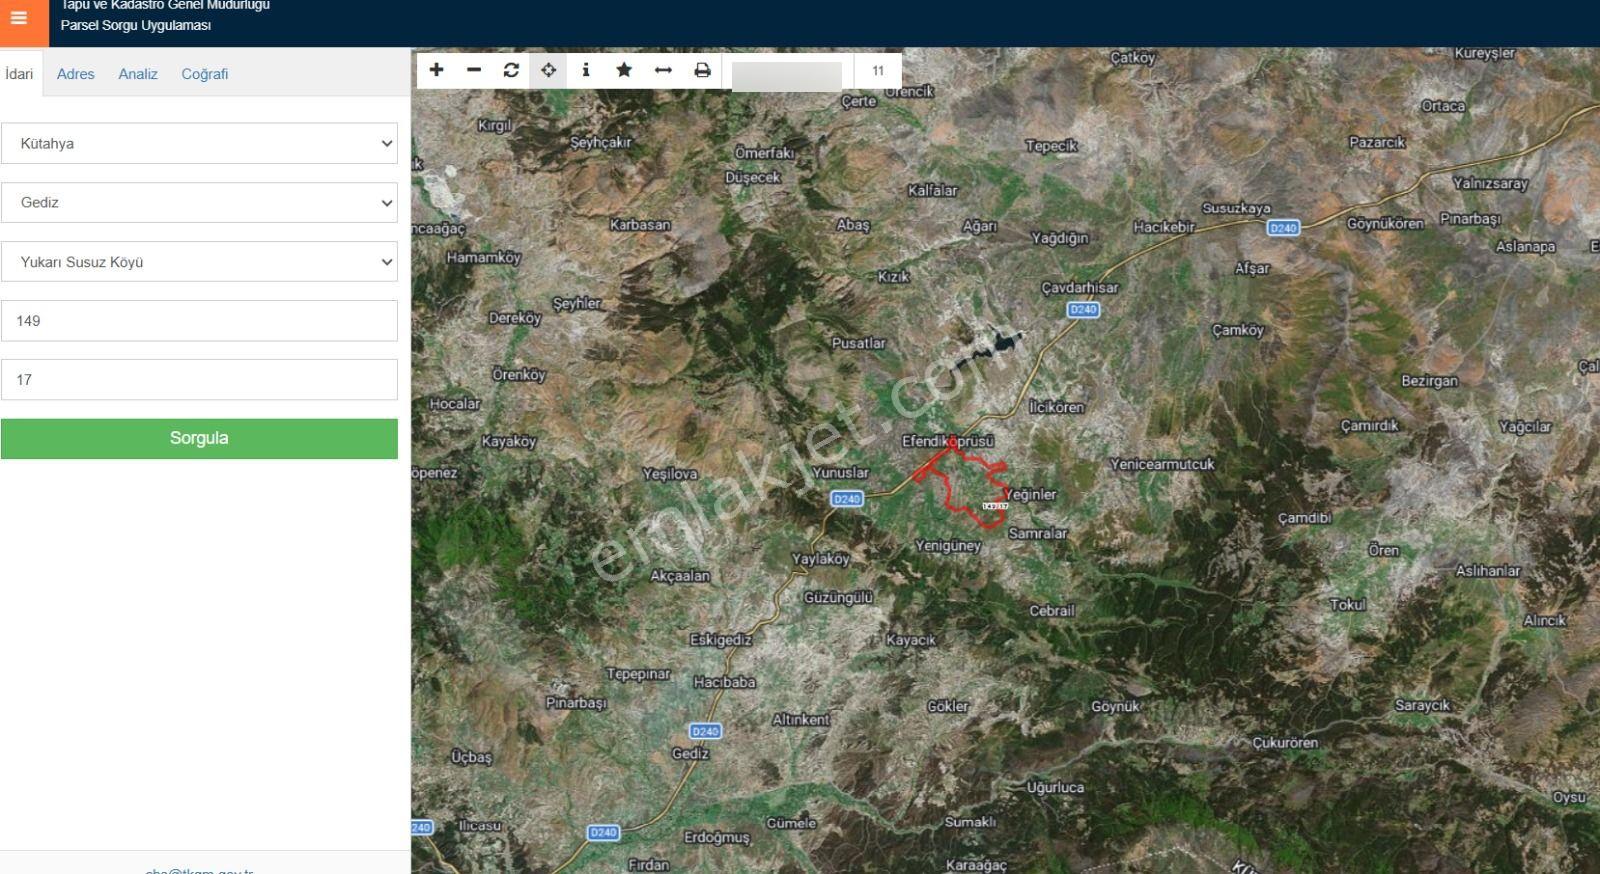Click the green Sorgula button
The width and height of the screenshot is (1600, 874).
(x=199, y=438)
